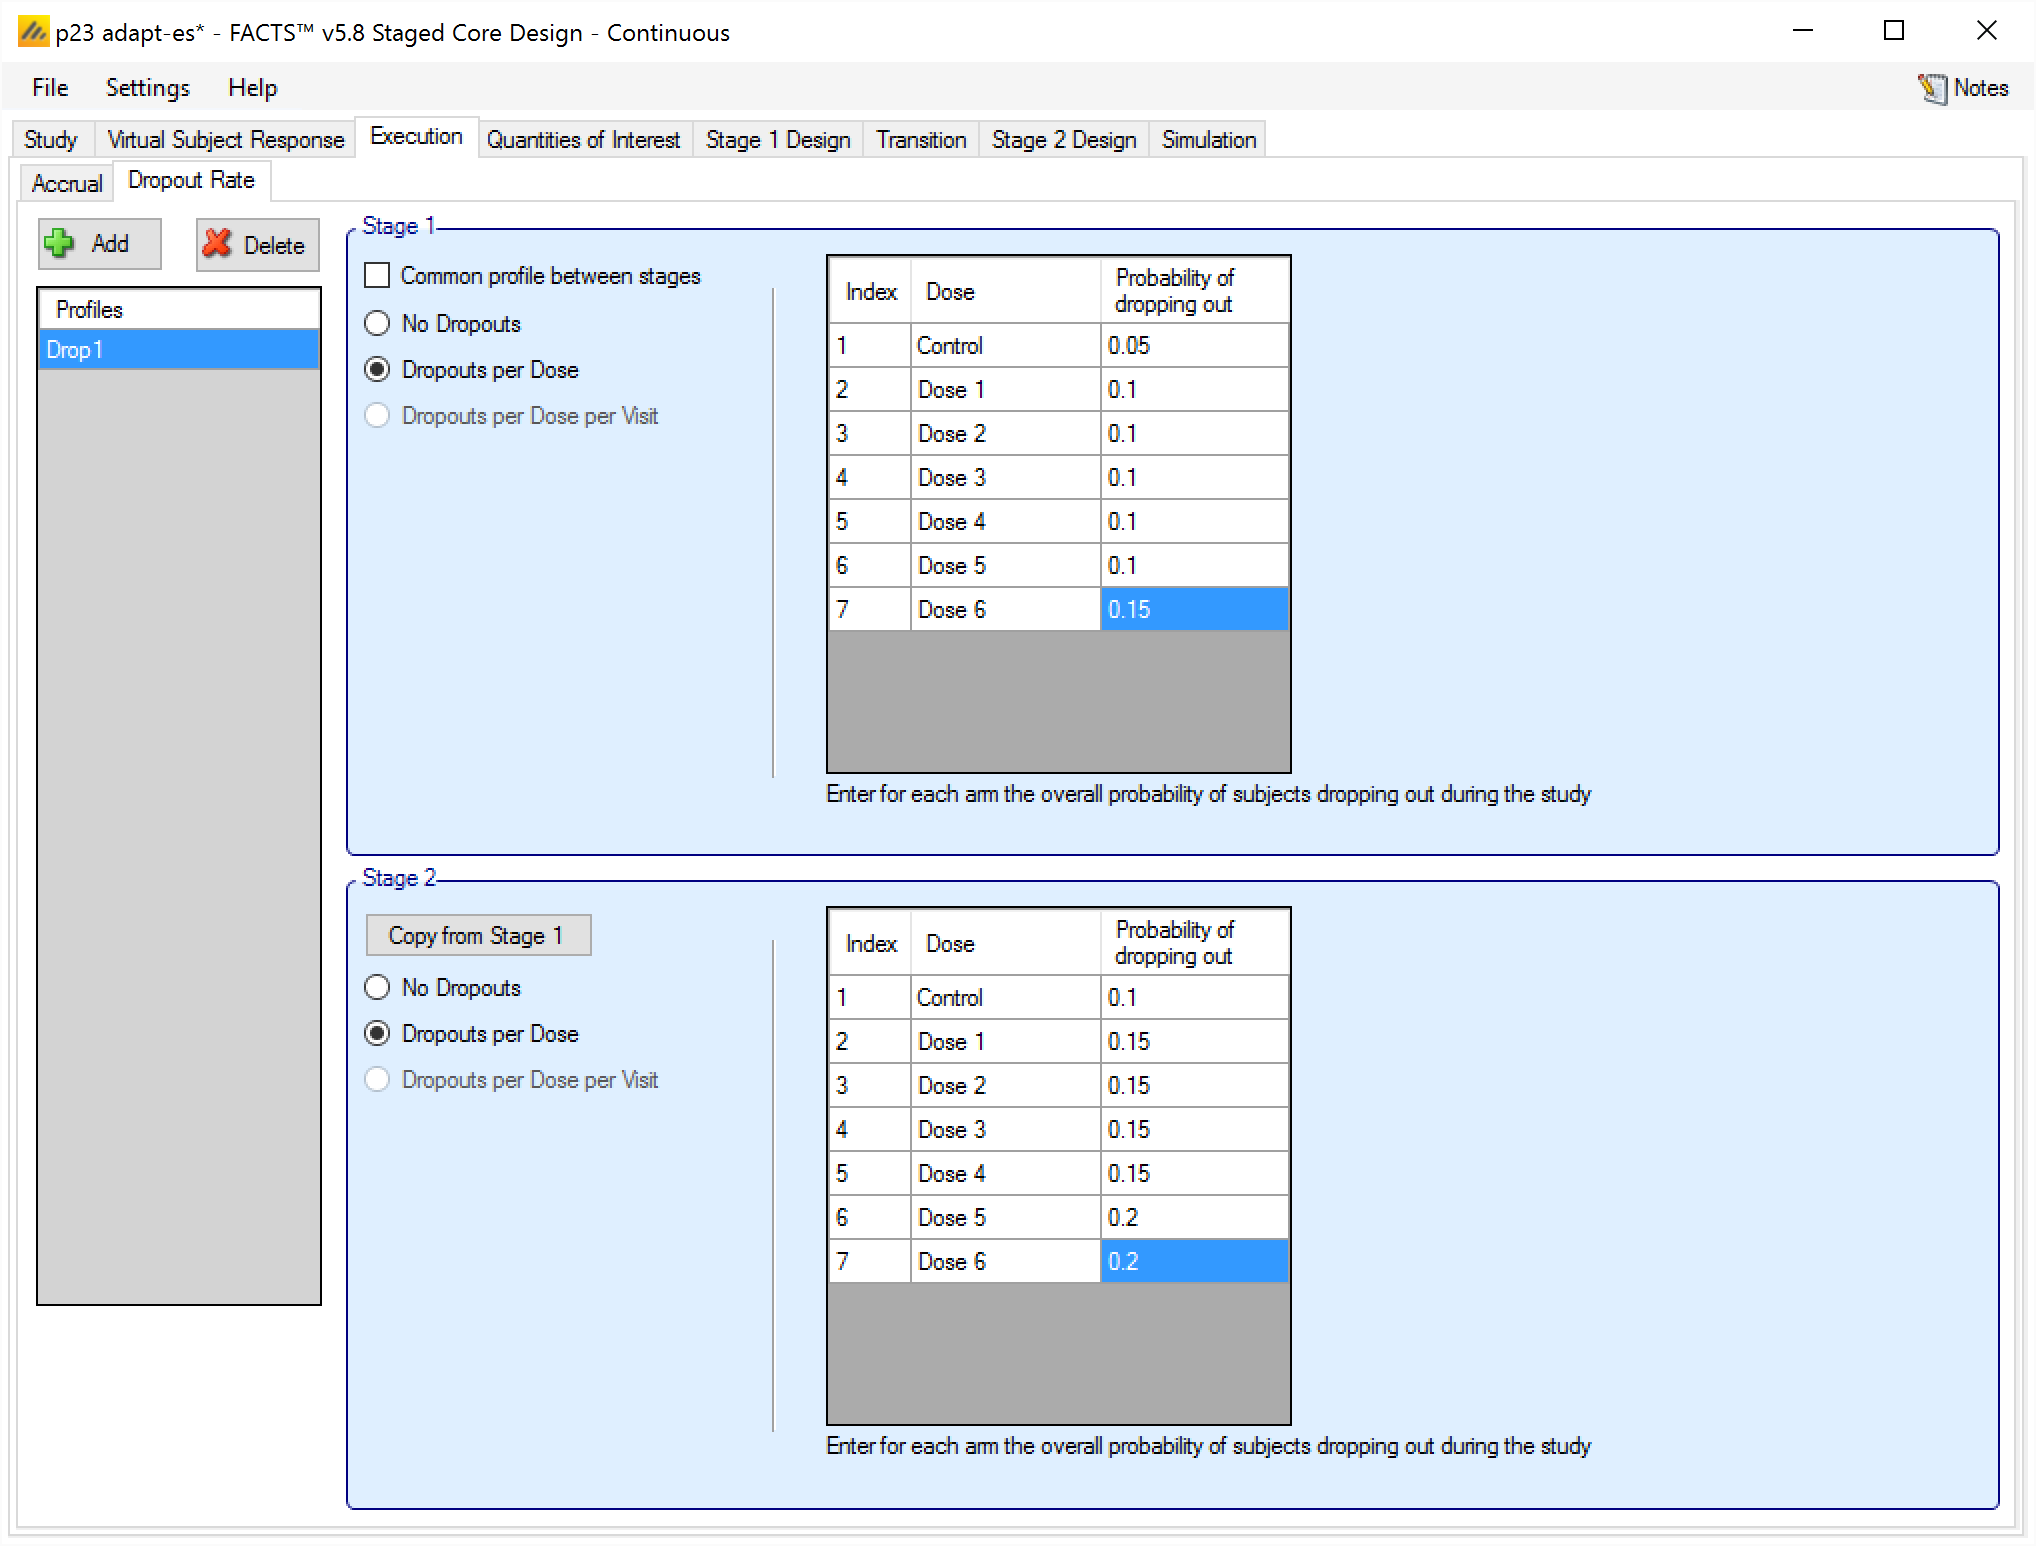Enable Common profile between stages checkbox
The width and height of the screenshot is (2036, 1546).
point(377,275)
